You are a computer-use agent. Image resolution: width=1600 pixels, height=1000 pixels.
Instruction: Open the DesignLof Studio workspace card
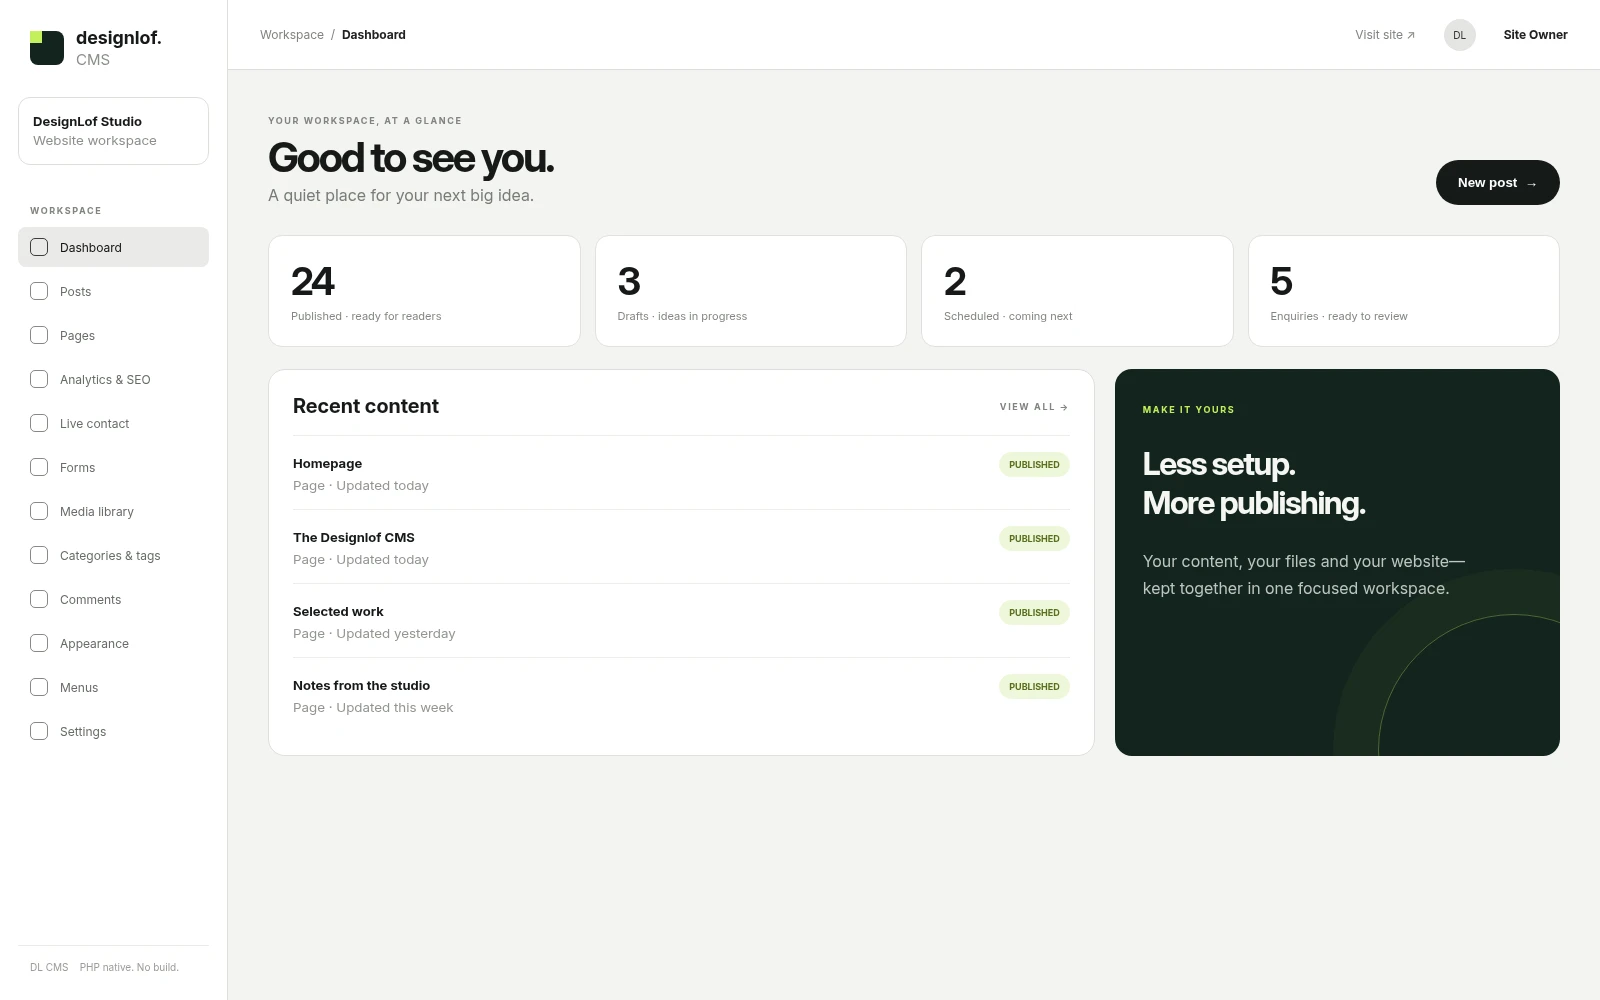point(113,131)
